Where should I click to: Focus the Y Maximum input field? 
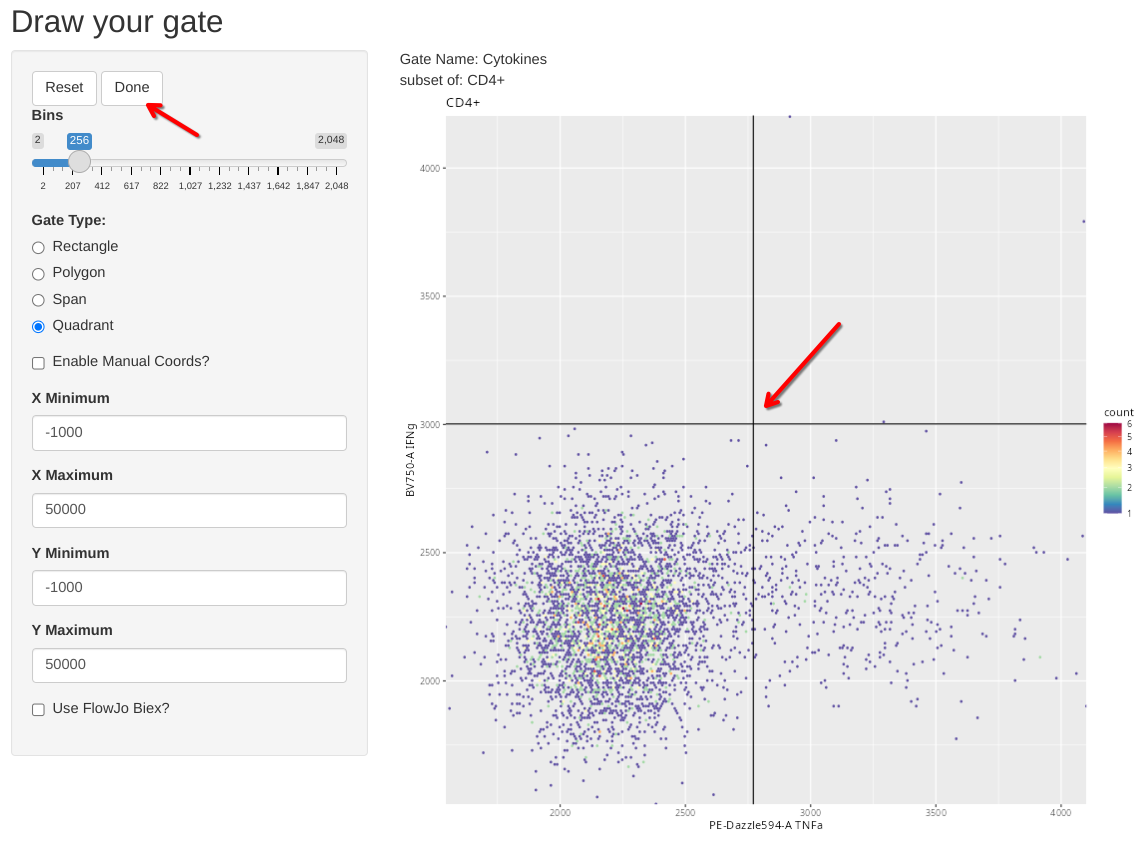pos(189,665)
